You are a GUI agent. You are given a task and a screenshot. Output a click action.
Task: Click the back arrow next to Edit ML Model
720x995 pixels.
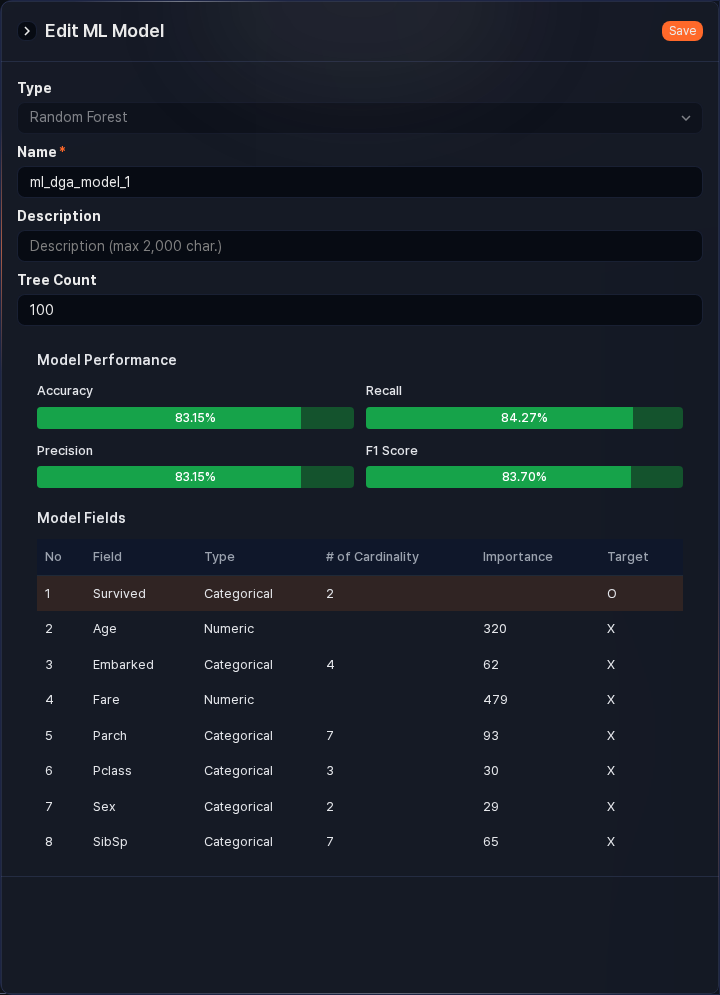pyautogui.click(x=25, y=31)
